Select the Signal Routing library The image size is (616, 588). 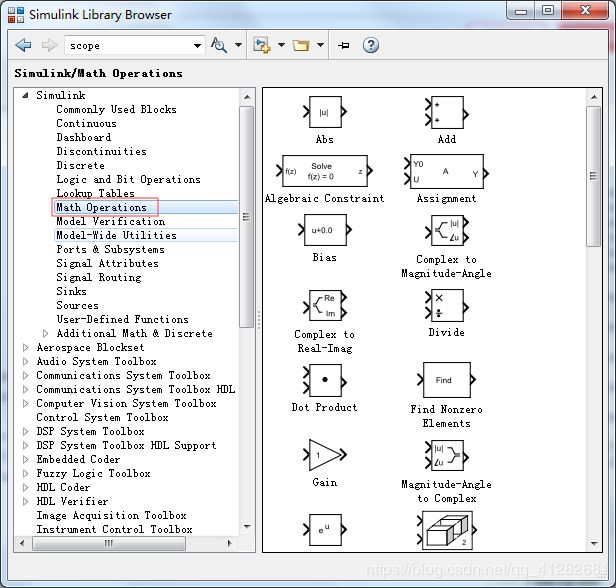(99, 277)
